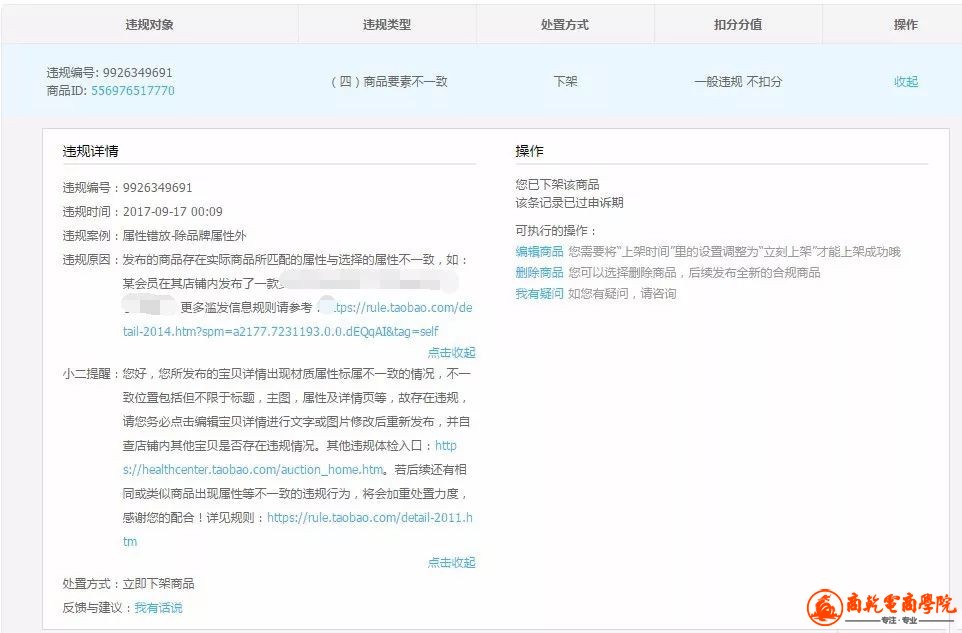Click the 违规类型 column header
Viewport: 962px width, 633px height.
[x=386, y=24]
